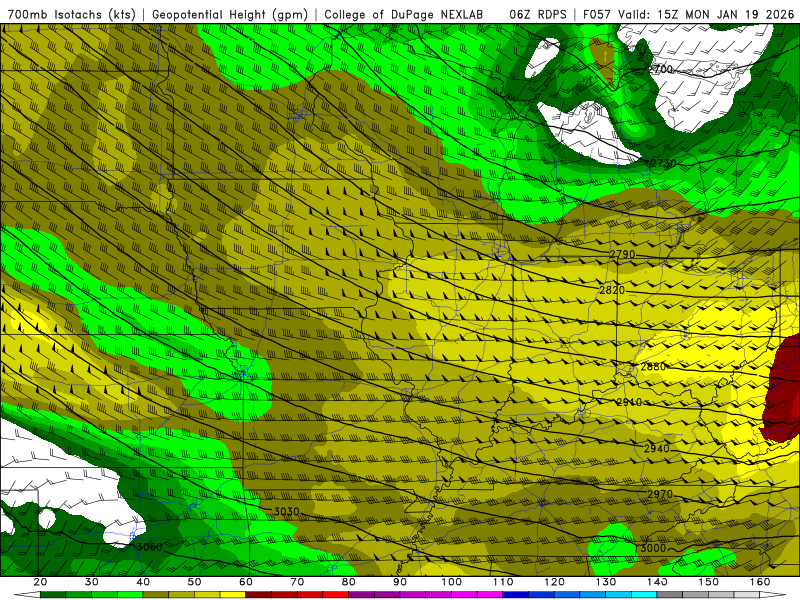Click the 2880 height contour label
The height and width of the screenshot is (600, 800).
[x=653, y=366]
